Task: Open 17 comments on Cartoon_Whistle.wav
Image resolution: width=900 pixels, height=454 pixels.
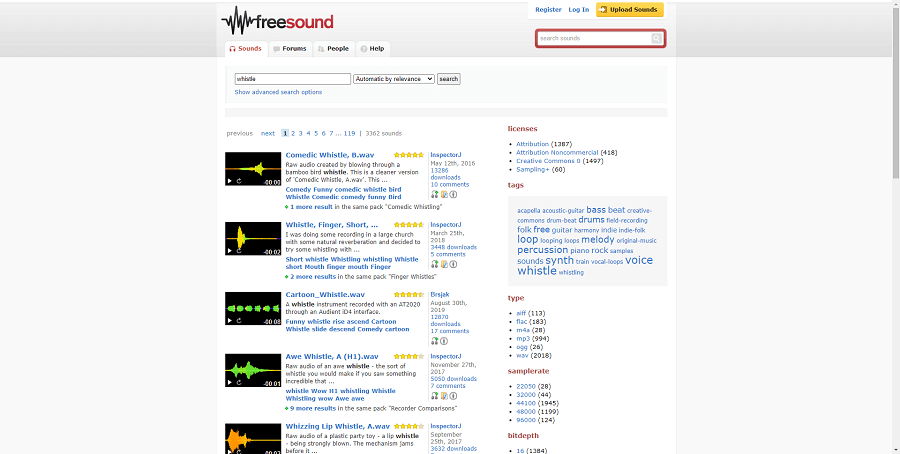Action: click(x=449, y=331)
